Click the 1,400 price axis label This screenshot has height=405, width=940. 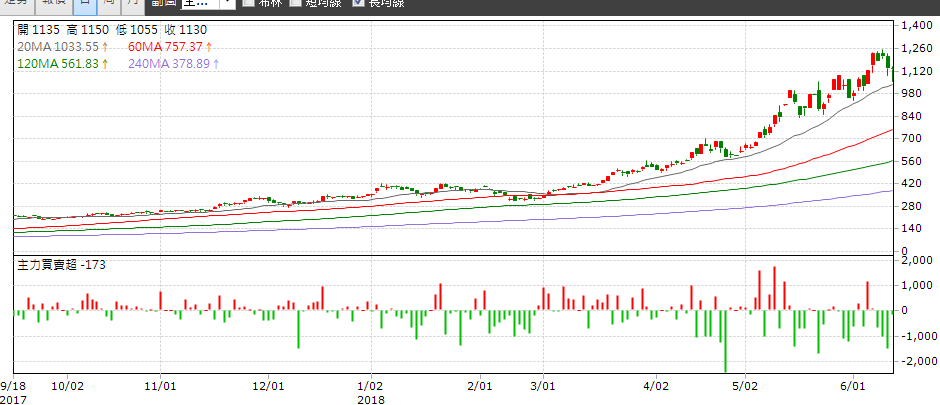point(919,25)
